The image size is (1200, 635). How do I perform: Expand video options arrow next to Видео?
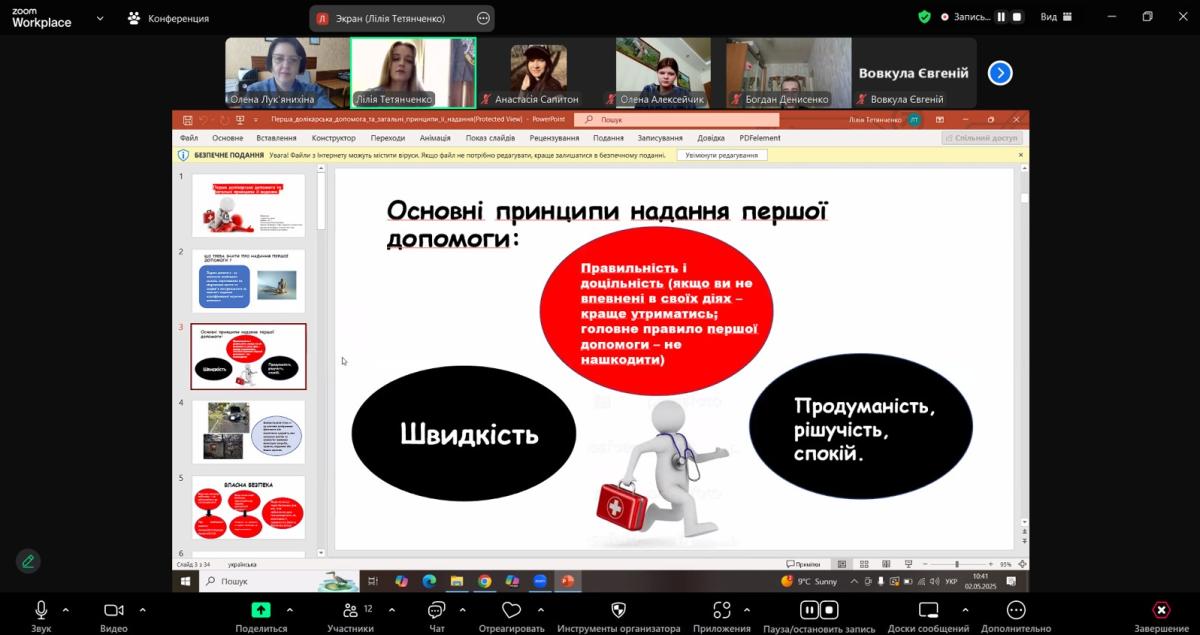tap(142, 610)
